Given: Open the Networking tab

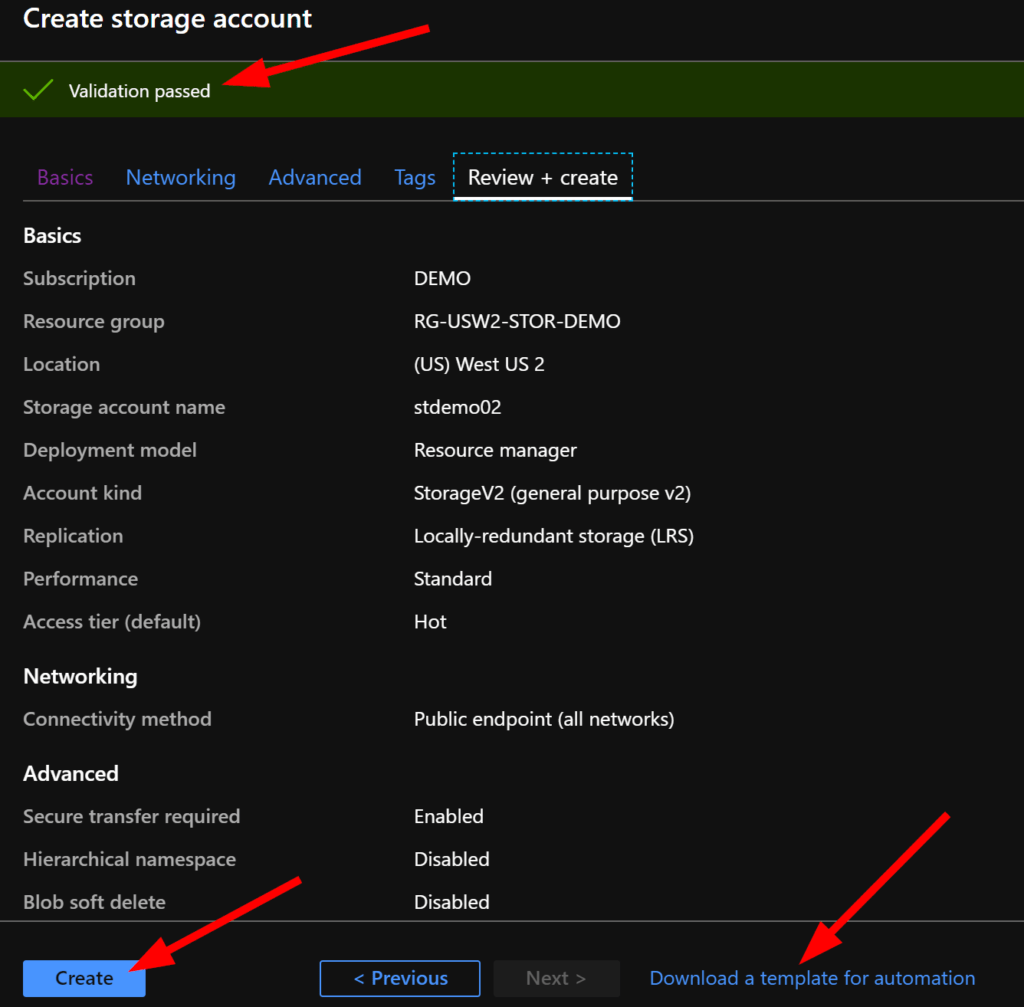Looking at the screenshot, I should click(x=181, y=177).
